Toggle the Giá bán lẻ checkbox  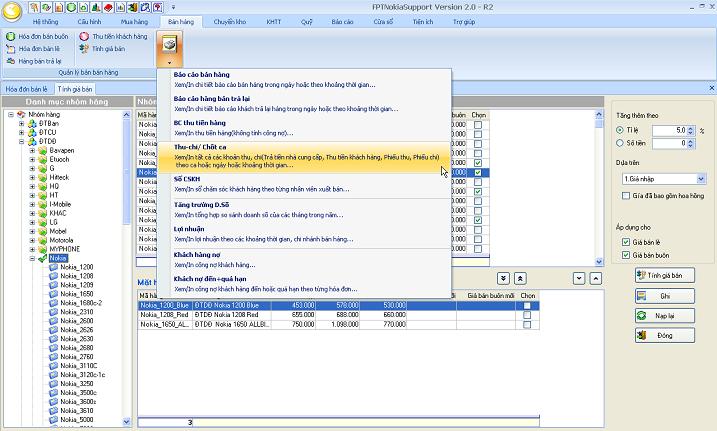pos(626,242)
